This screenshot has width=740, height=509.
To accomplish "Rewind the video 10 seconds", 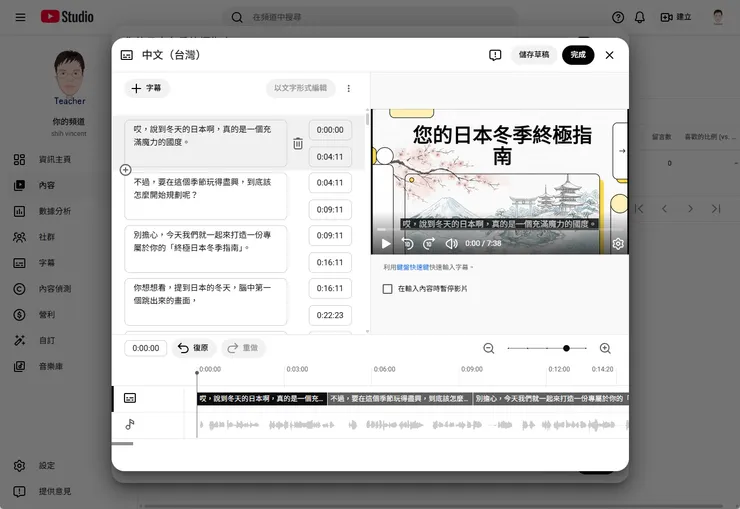I will point(407,243).
